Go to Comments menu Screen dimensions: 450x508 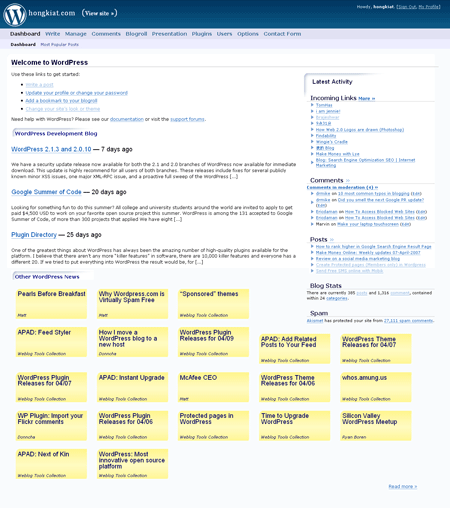coord(106,34)
